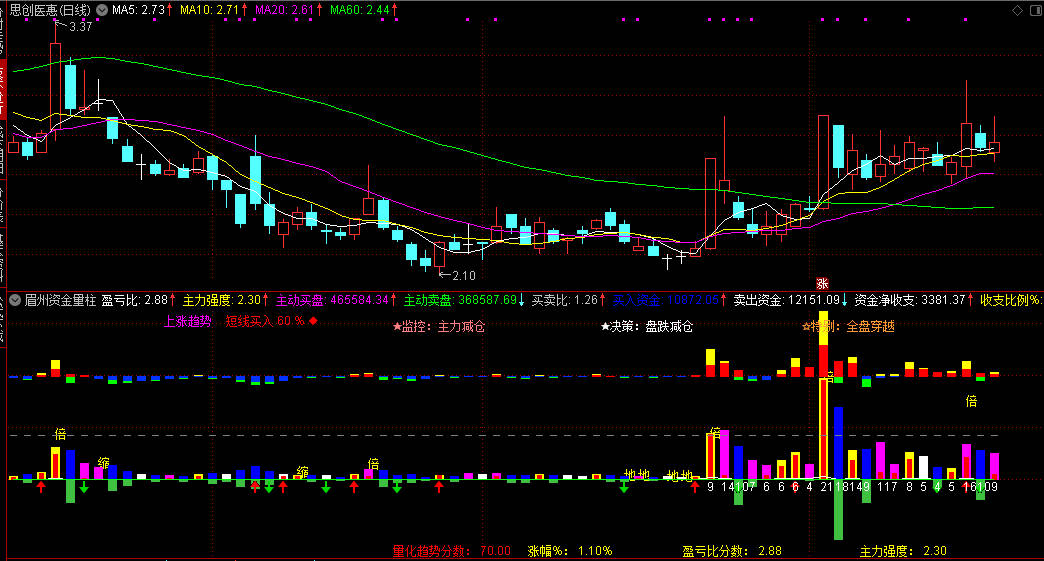Open the 思创医惠 main chart dropdown arrow
The width and height of the screenshot is (1044, 561).
[x=102, y=10]
